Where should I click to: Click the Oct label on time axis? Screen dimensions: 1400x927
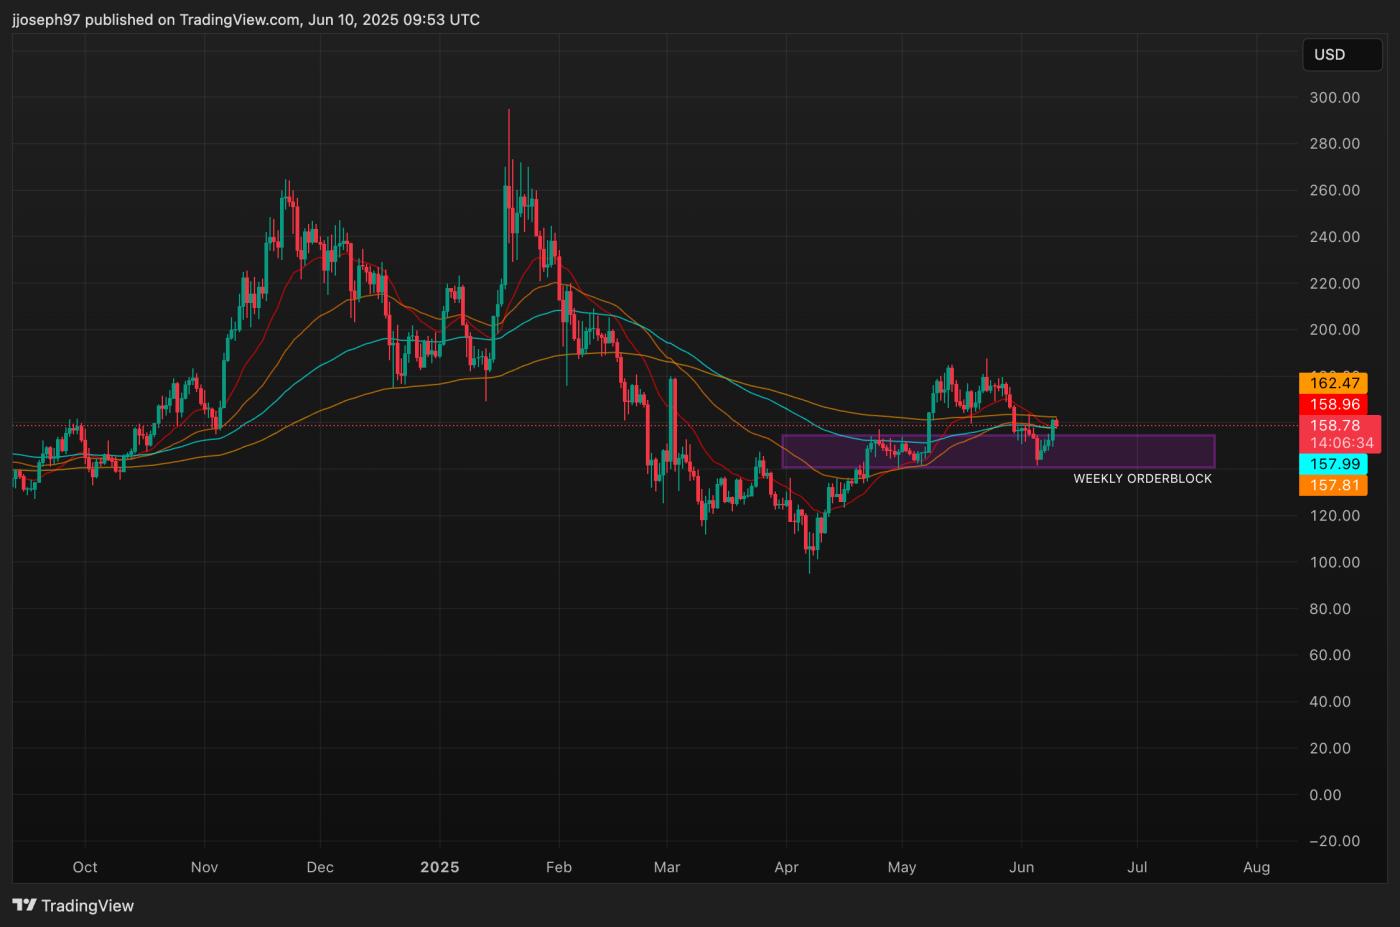[x=85, y=867]
